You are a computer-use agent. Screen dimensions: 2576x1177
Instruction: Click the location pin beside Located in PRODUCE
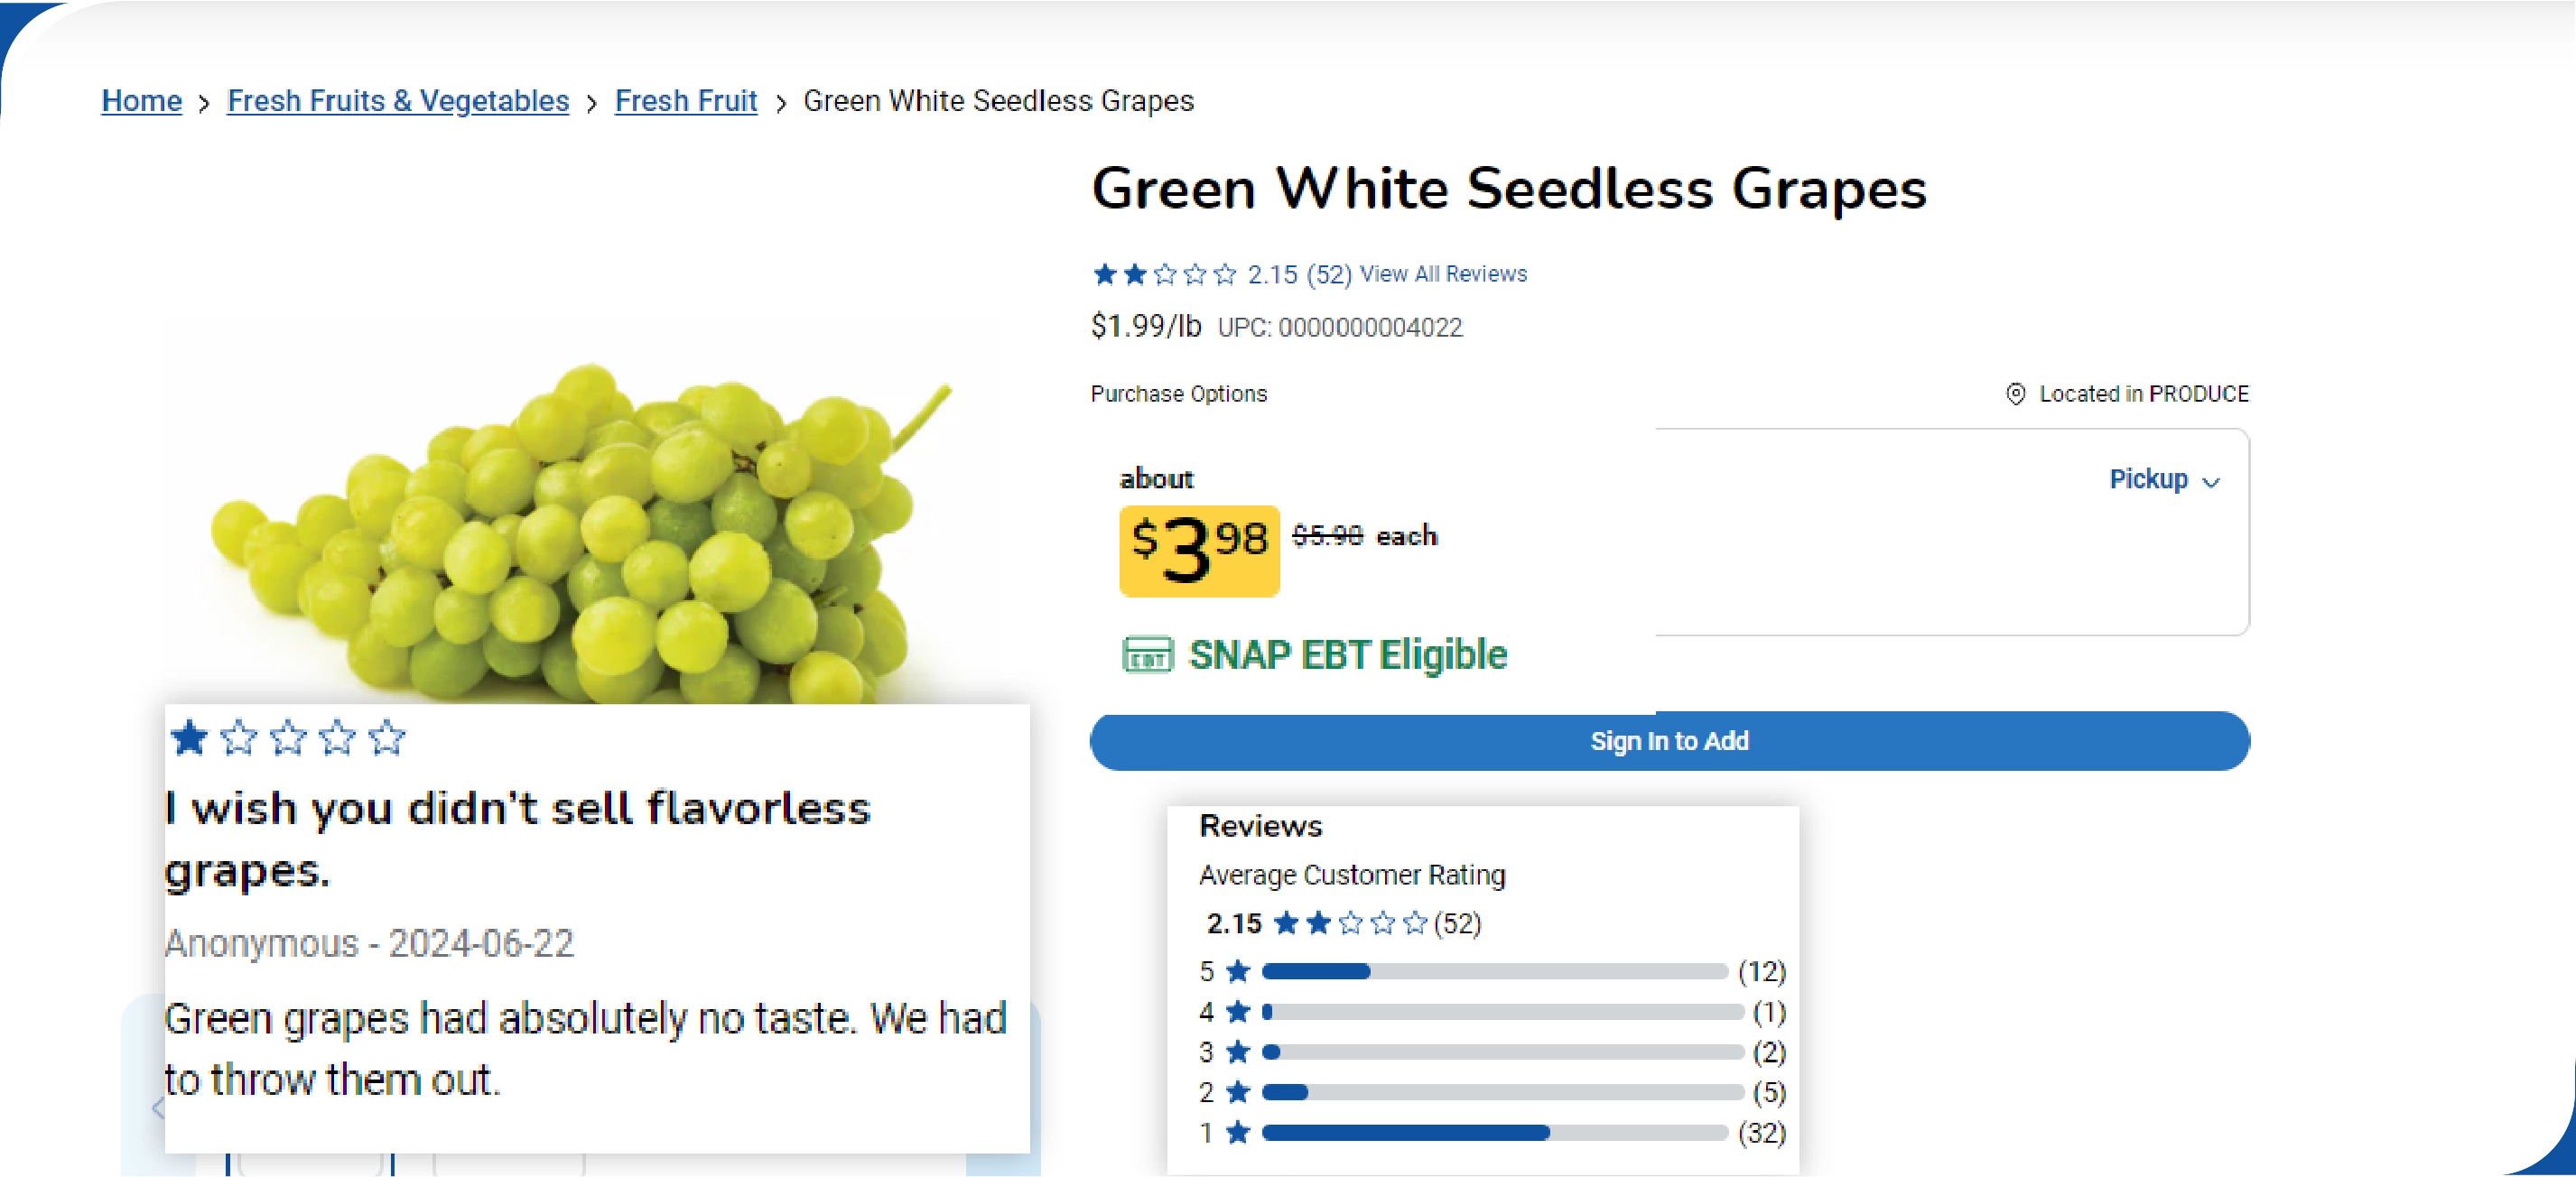(x=2016, y=394)
